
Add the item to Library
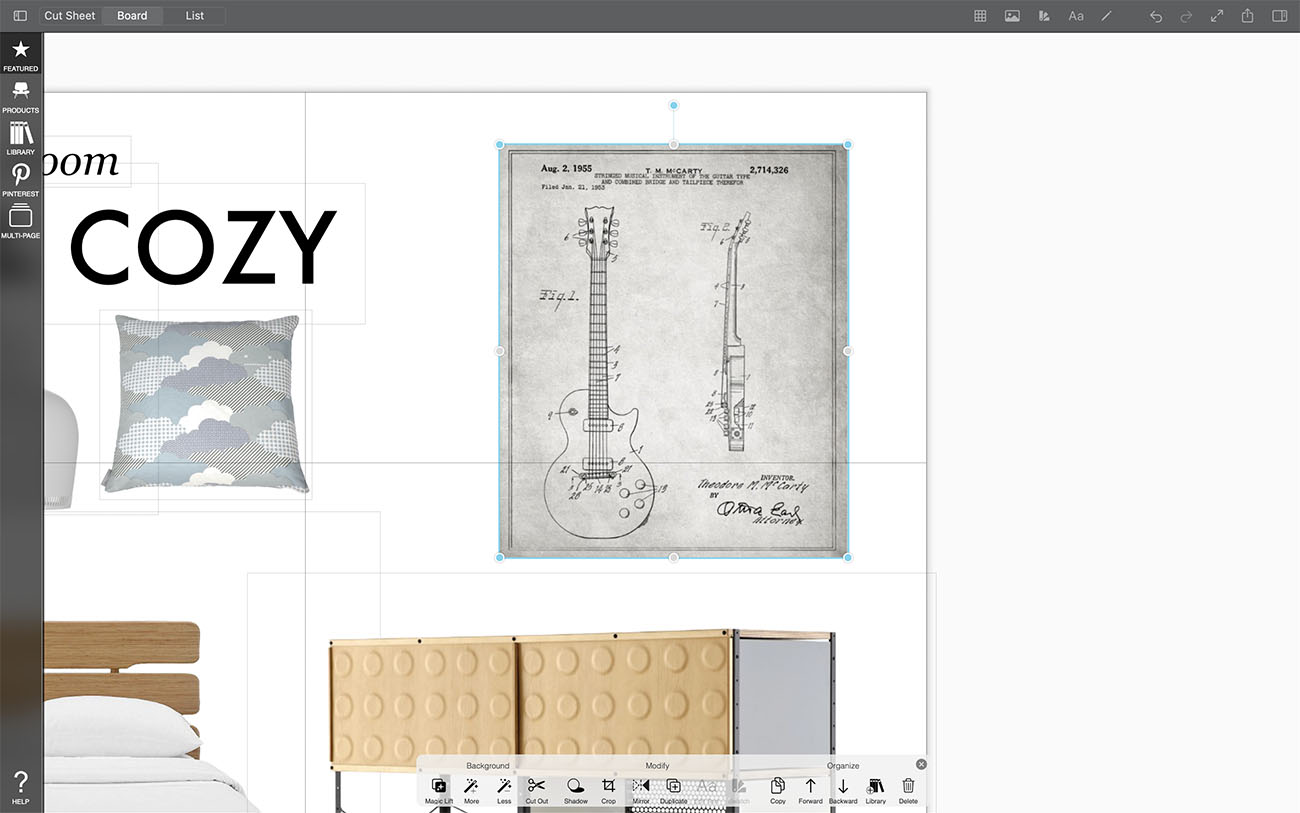click(876, 788)
